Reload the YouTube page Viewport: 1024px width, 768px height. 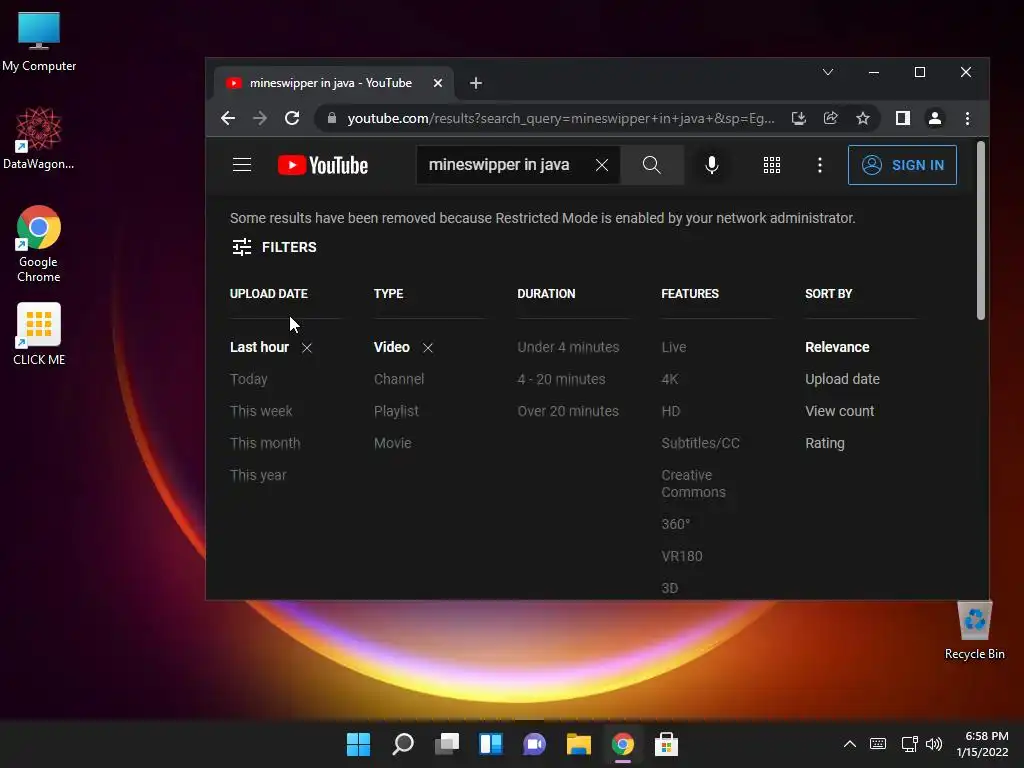(x=292, y=118)
